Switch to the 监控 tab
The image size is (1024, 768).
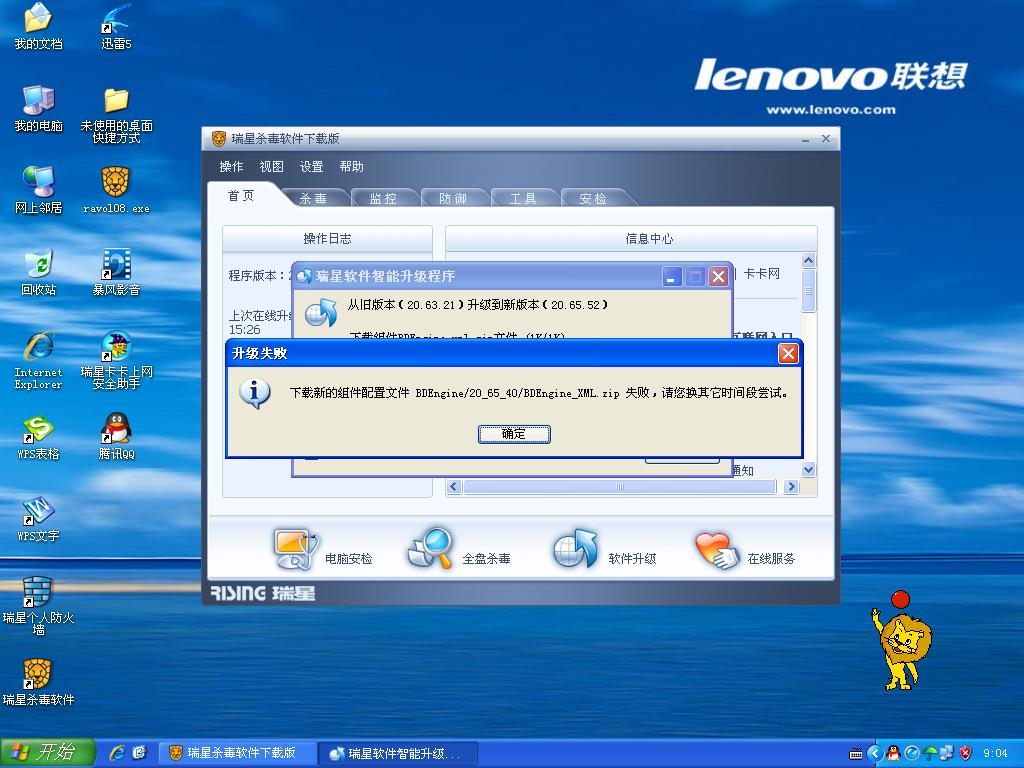pos(383,198)
